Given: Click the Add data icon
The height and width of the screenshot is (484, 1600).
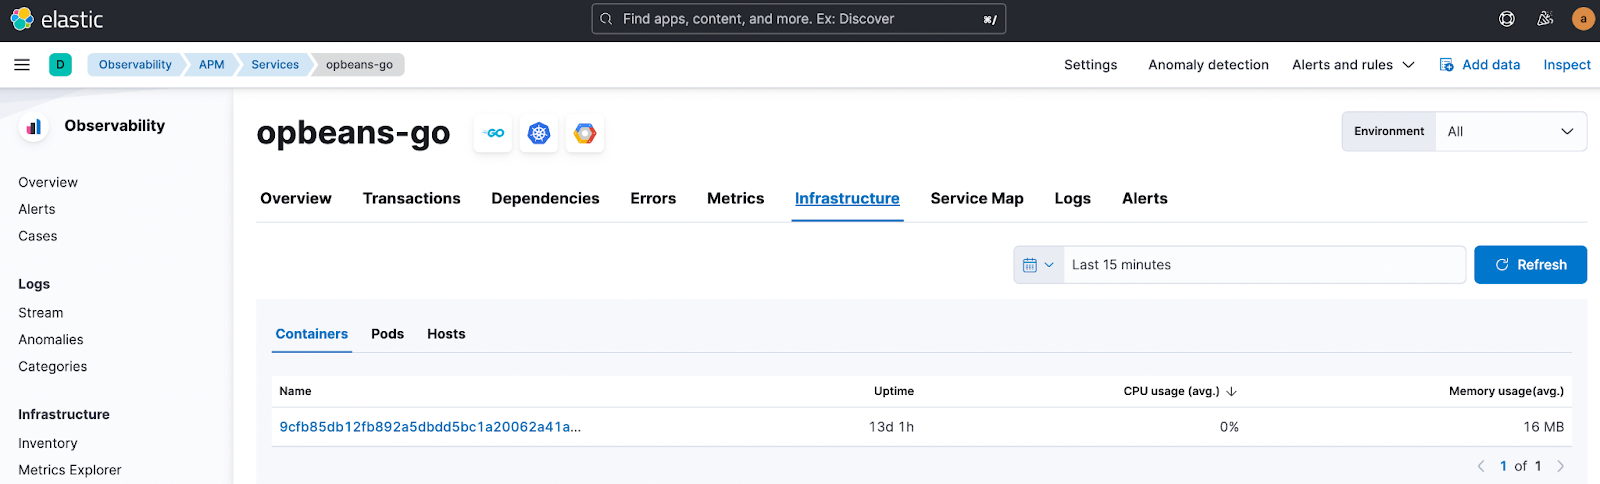Looking at the screenshot, I should click(x=1446, y=65).
